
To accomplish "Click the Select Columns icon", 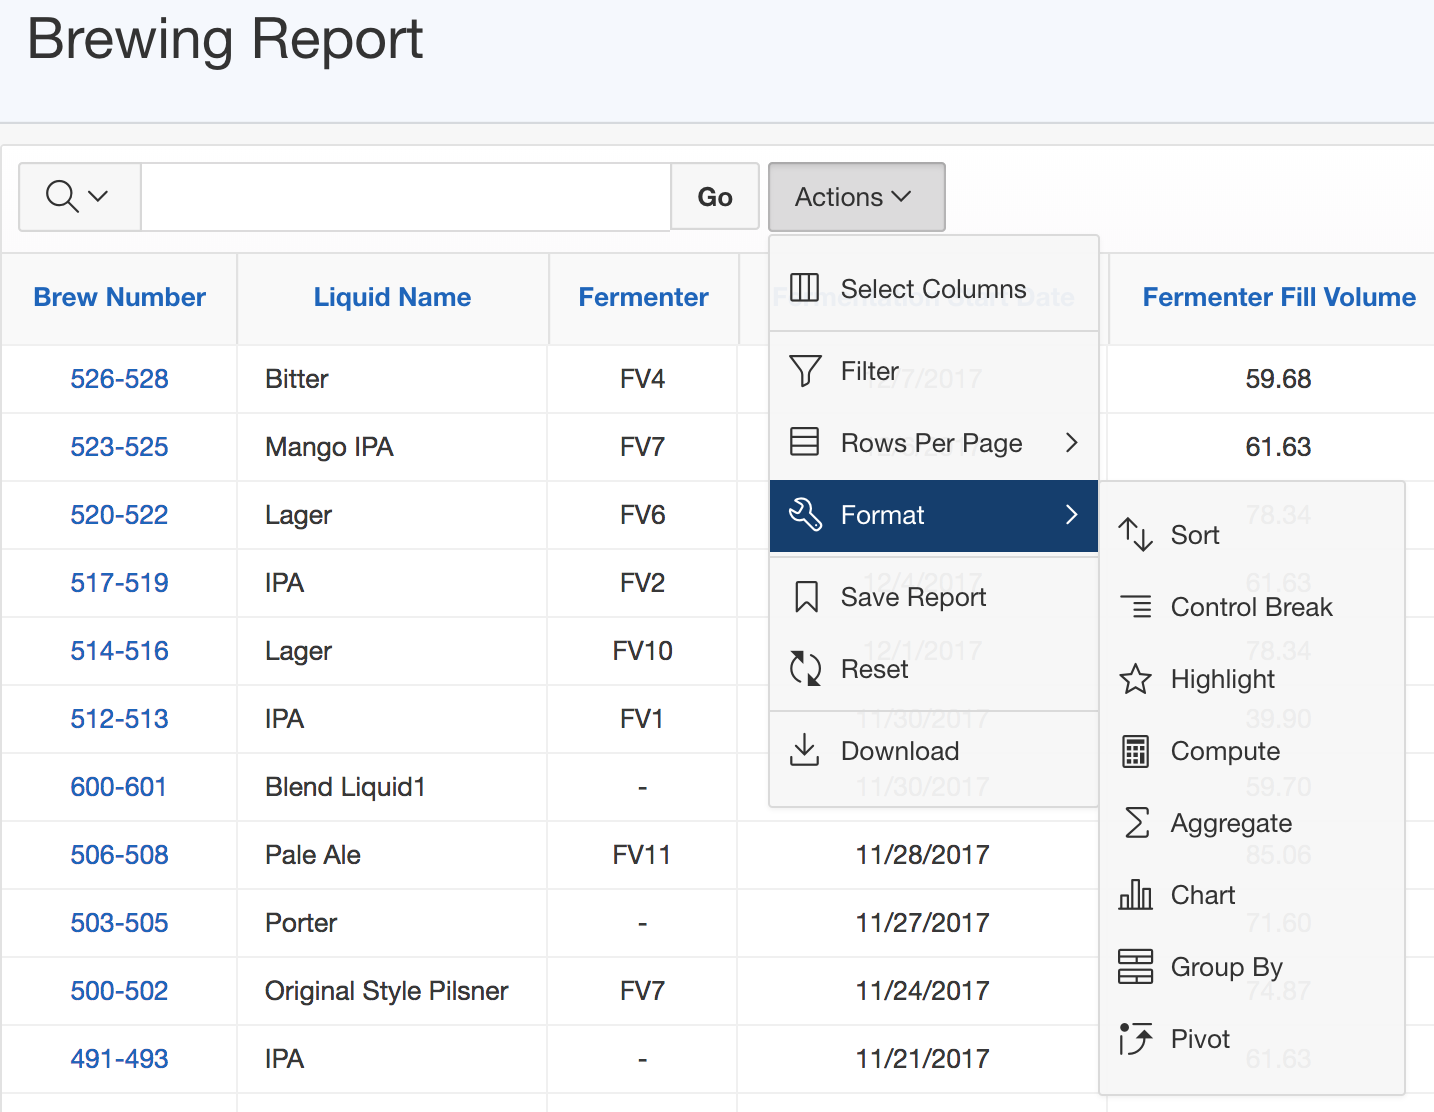I will [804, 288].
